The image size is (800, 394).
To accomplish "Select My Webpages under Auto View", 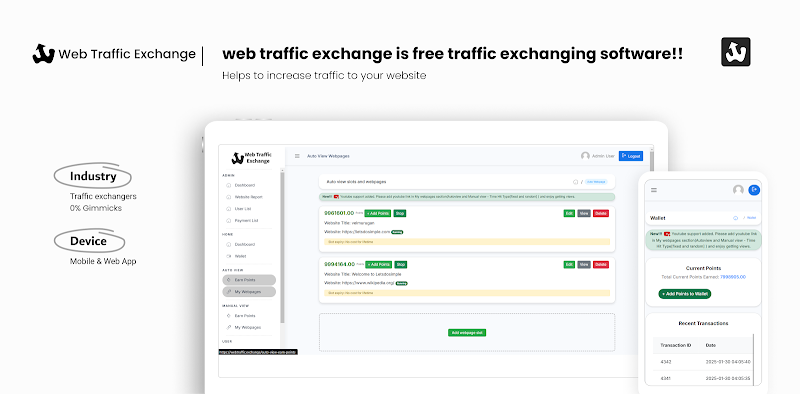I will point(249,292).
